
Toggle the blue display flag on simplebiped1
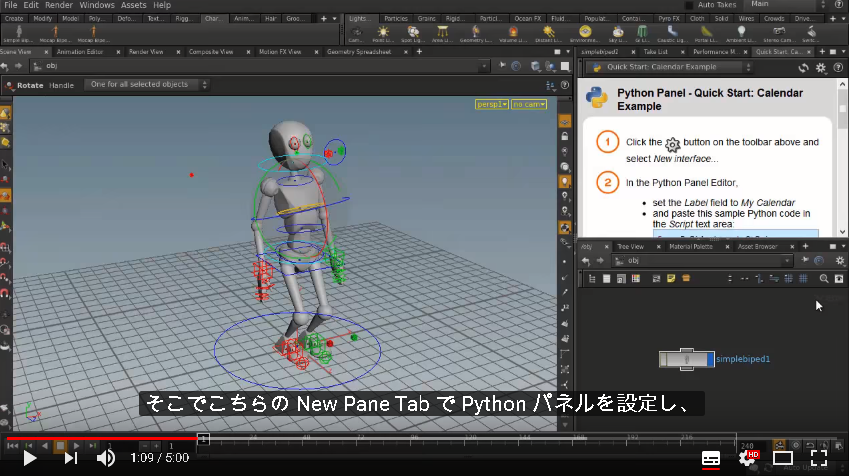710,359
